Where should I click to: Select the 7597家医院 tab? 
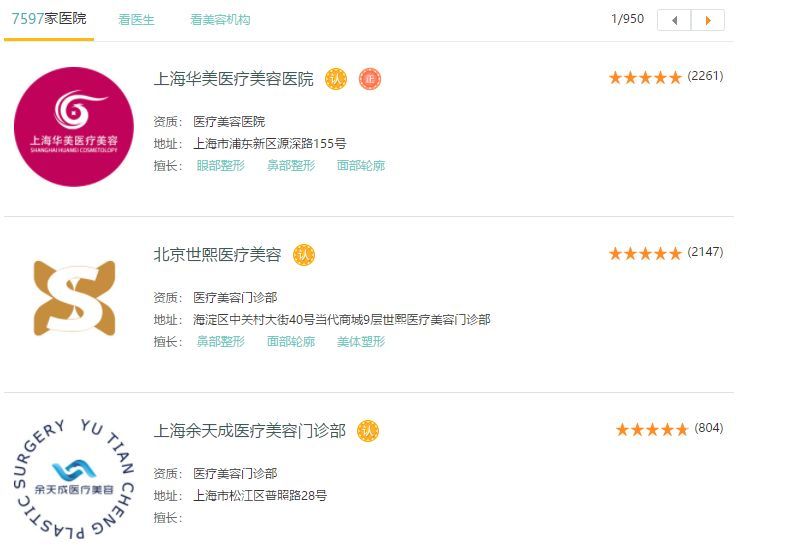(49, 19)
